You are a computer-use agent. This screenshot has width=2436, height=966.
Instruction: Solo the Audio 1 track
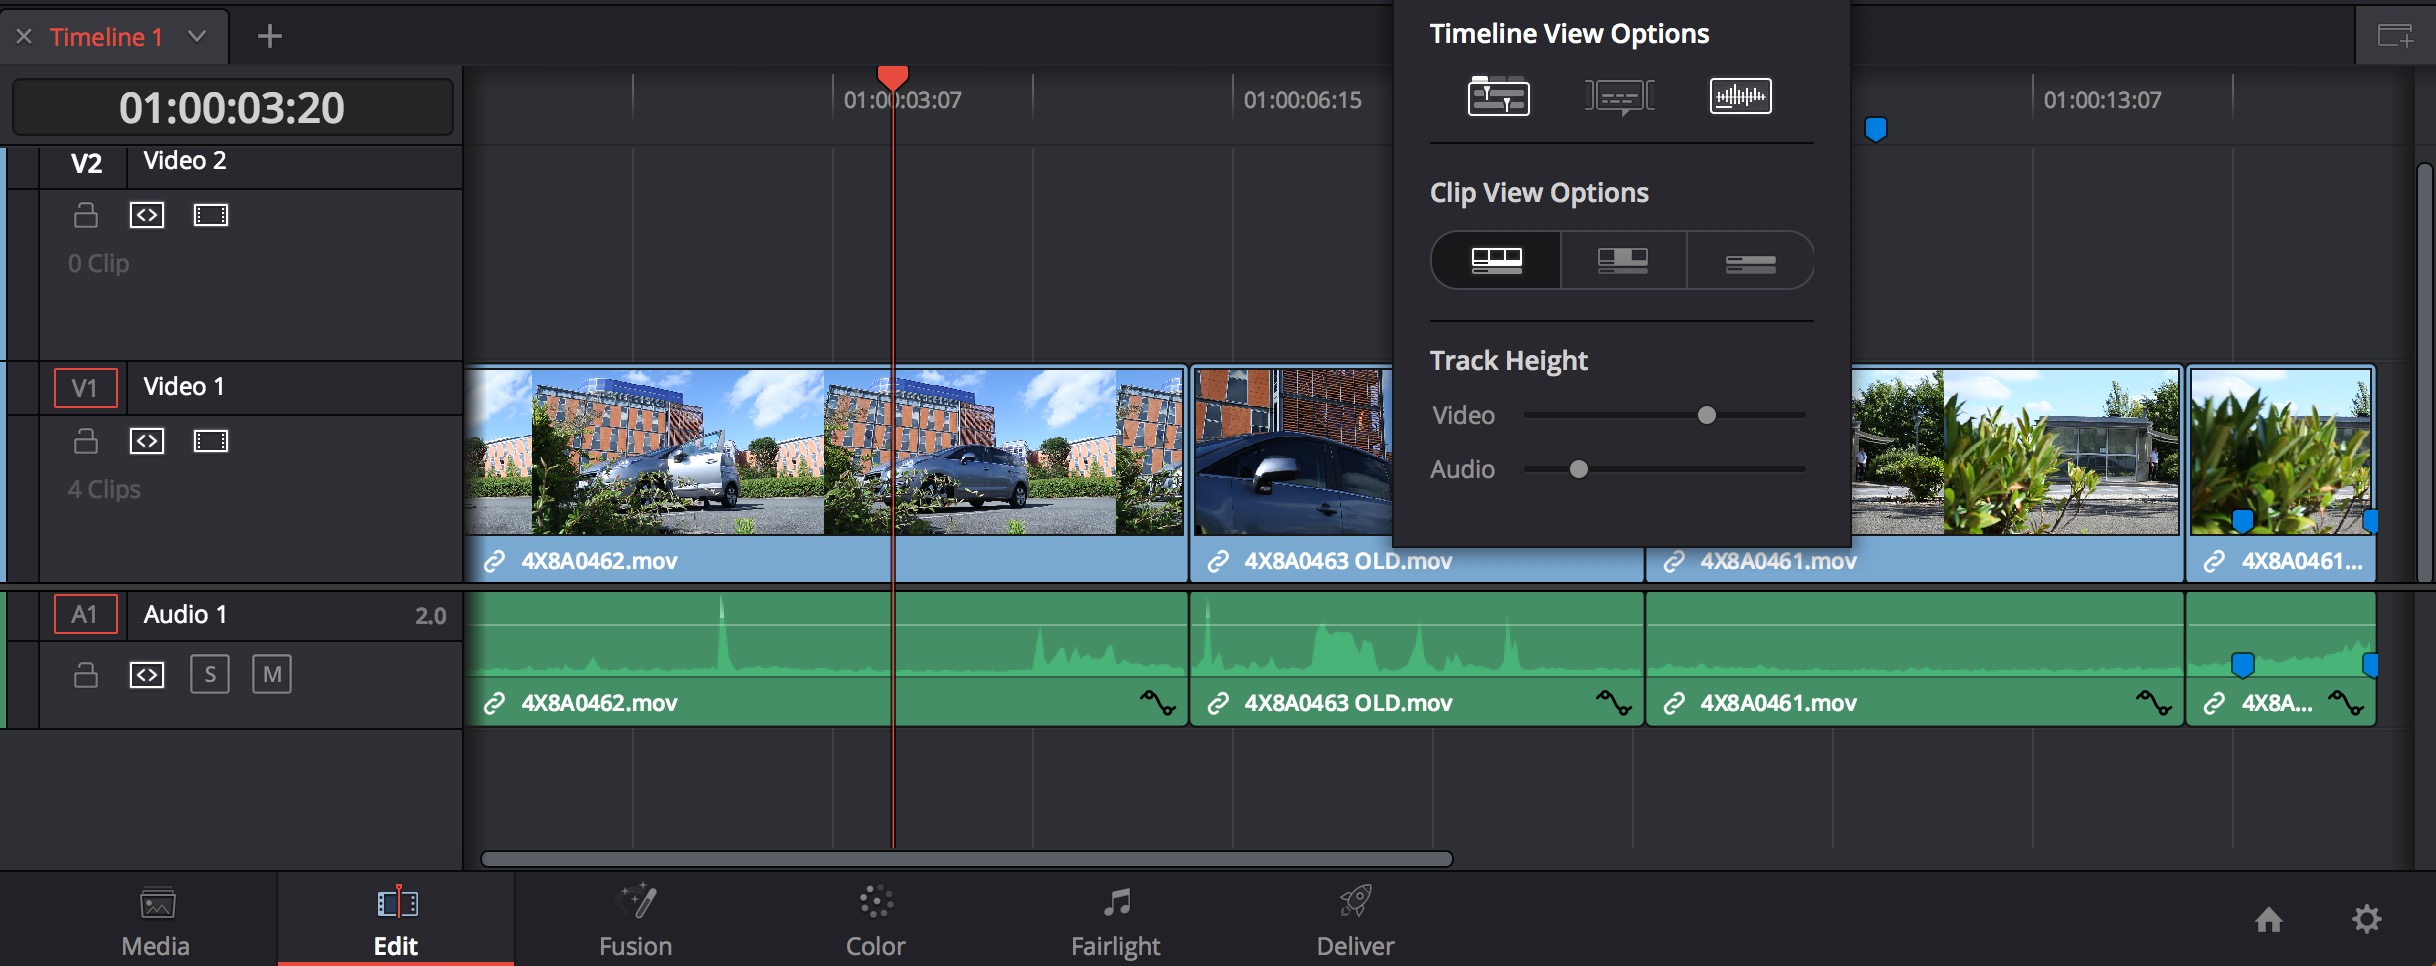click(x=210, y=674)
